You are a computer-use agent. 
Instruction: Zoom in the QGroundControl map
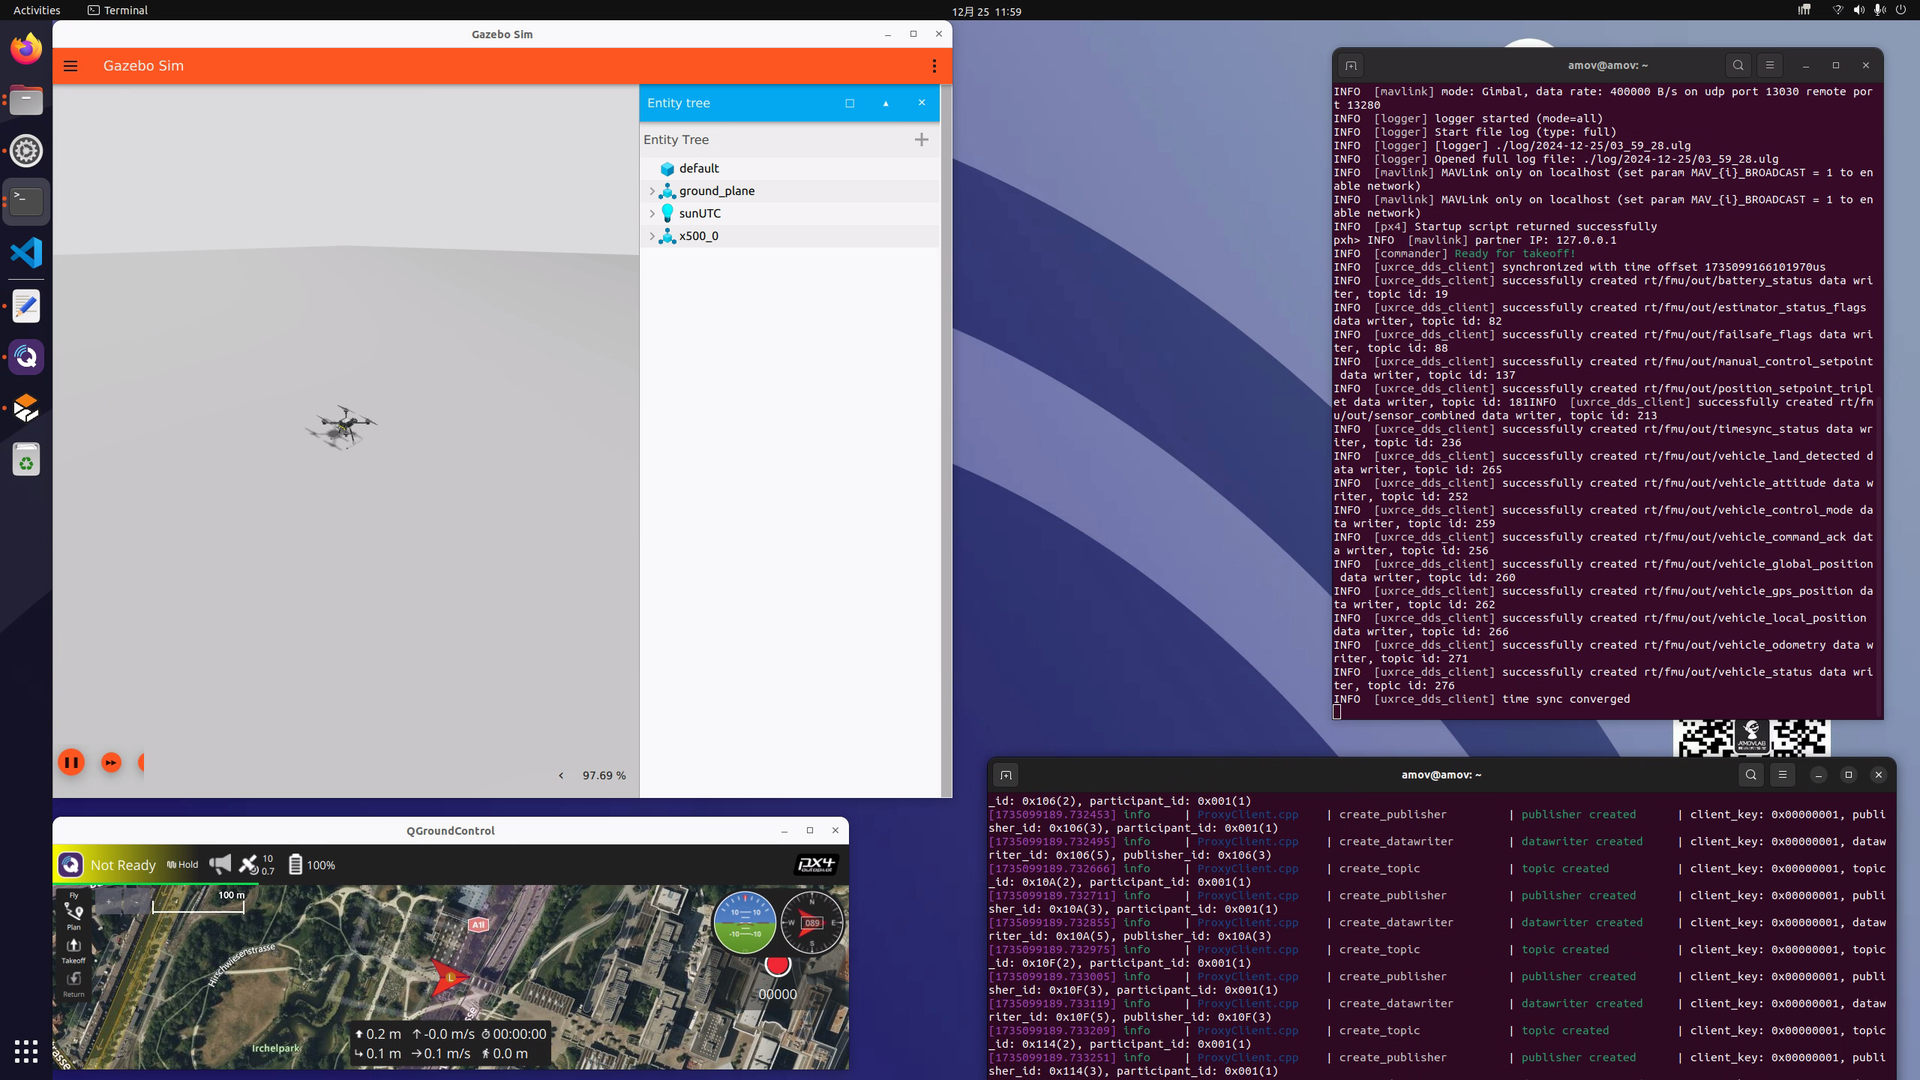[x=108, y=902]
